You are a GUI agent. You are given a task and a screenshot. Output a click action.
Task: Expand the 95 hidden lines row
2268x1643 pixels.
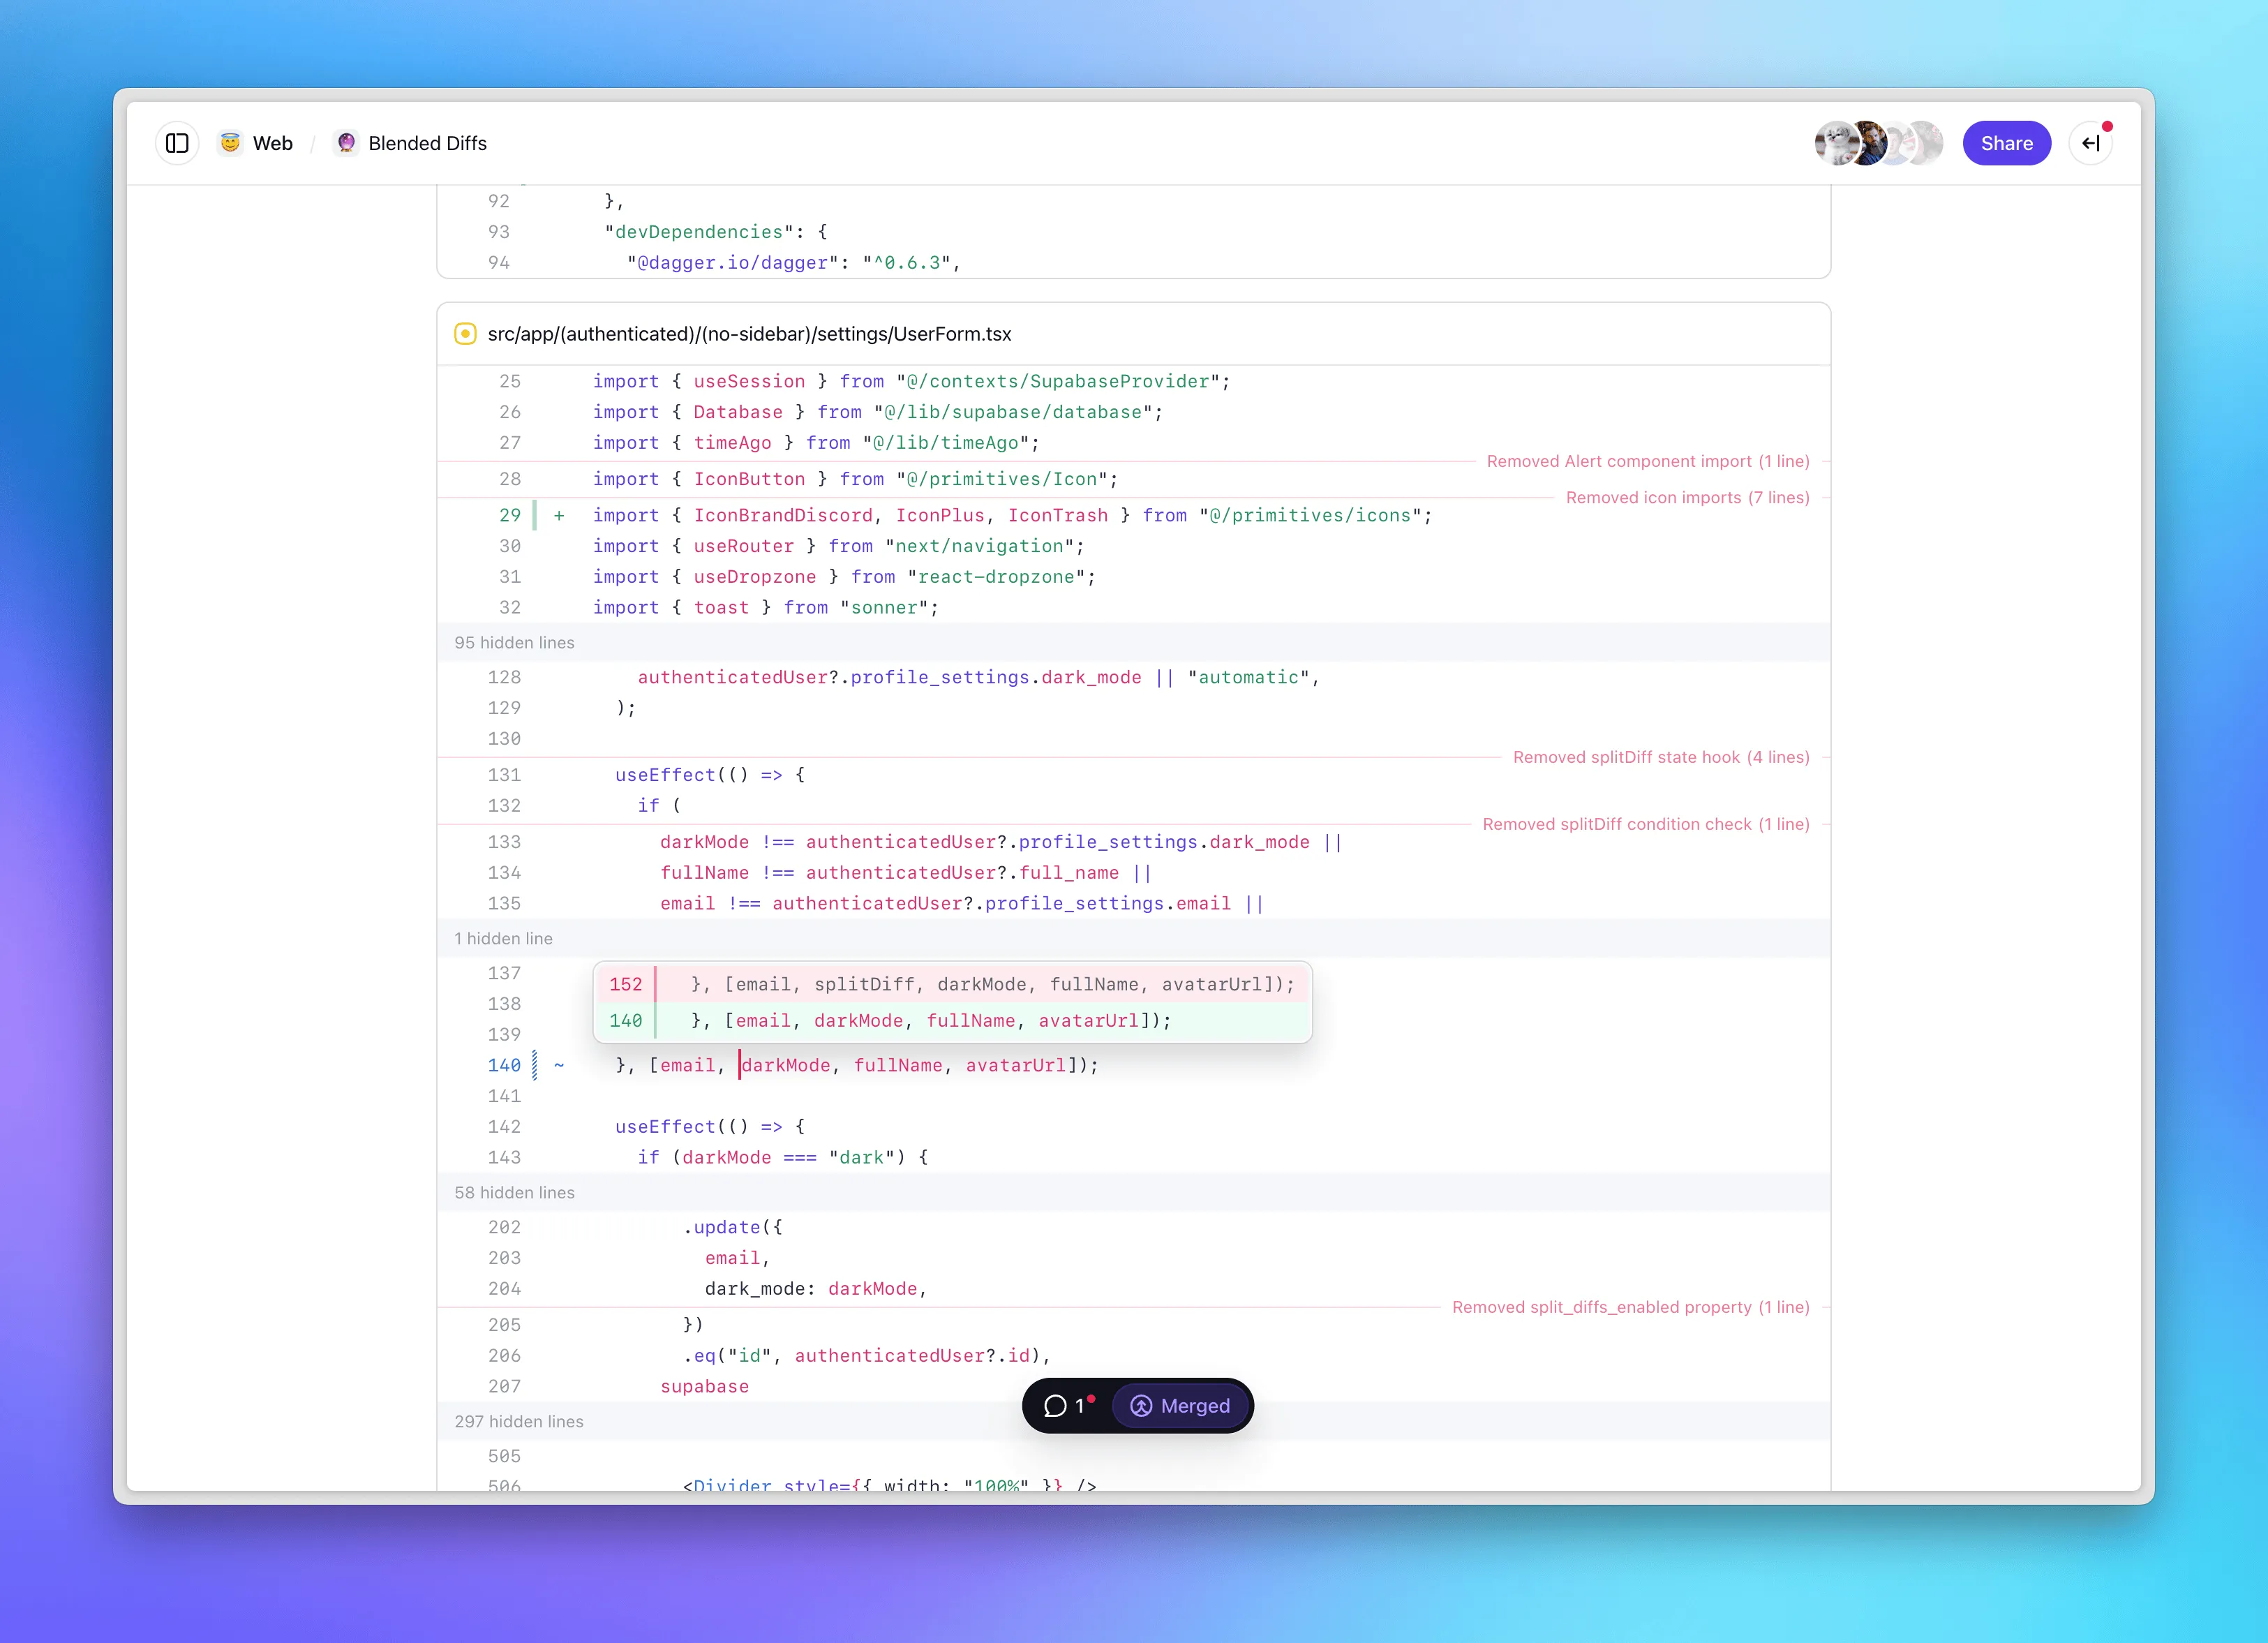click(1134, 643)
